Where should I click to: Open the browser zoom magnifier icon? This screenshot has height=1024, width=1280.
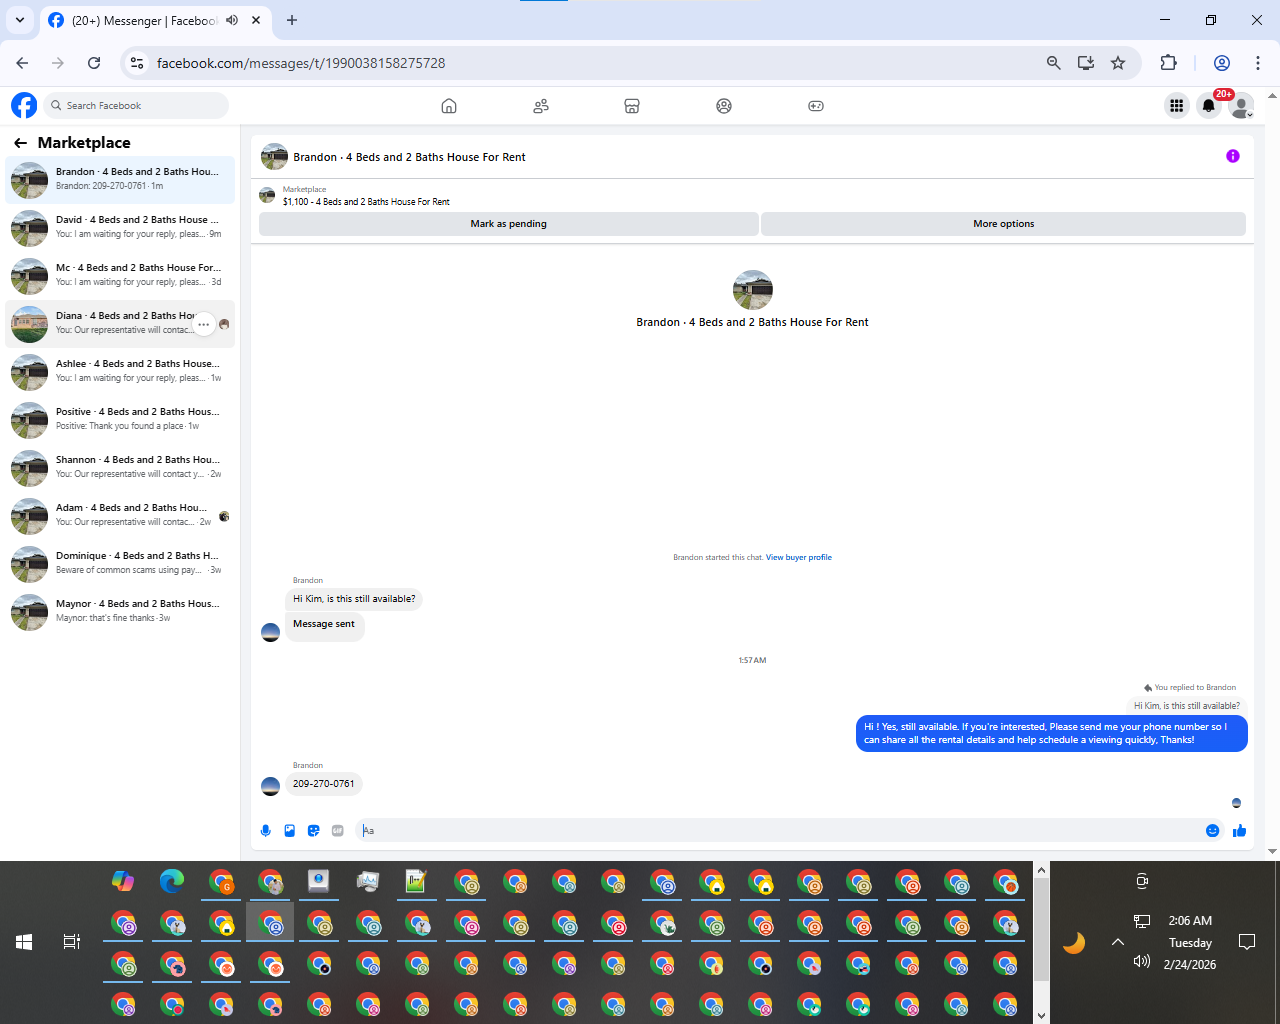1054,63
